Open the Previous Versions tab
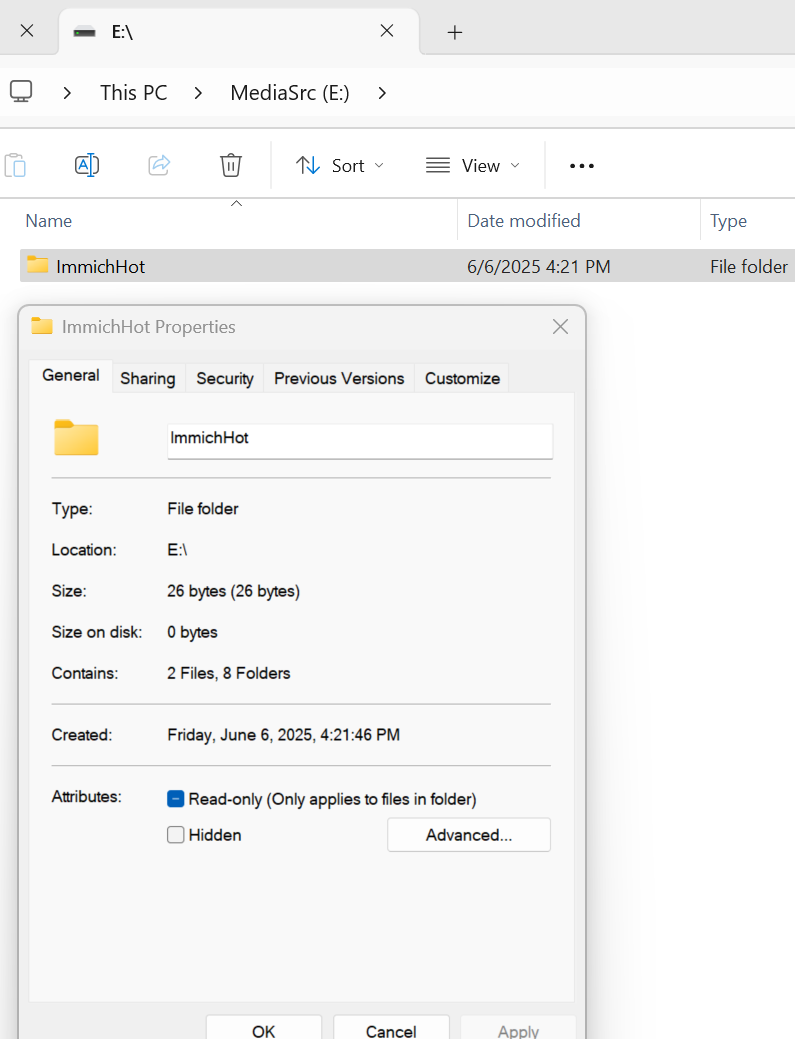795x1039 pixels. click(x=339, y=378)
